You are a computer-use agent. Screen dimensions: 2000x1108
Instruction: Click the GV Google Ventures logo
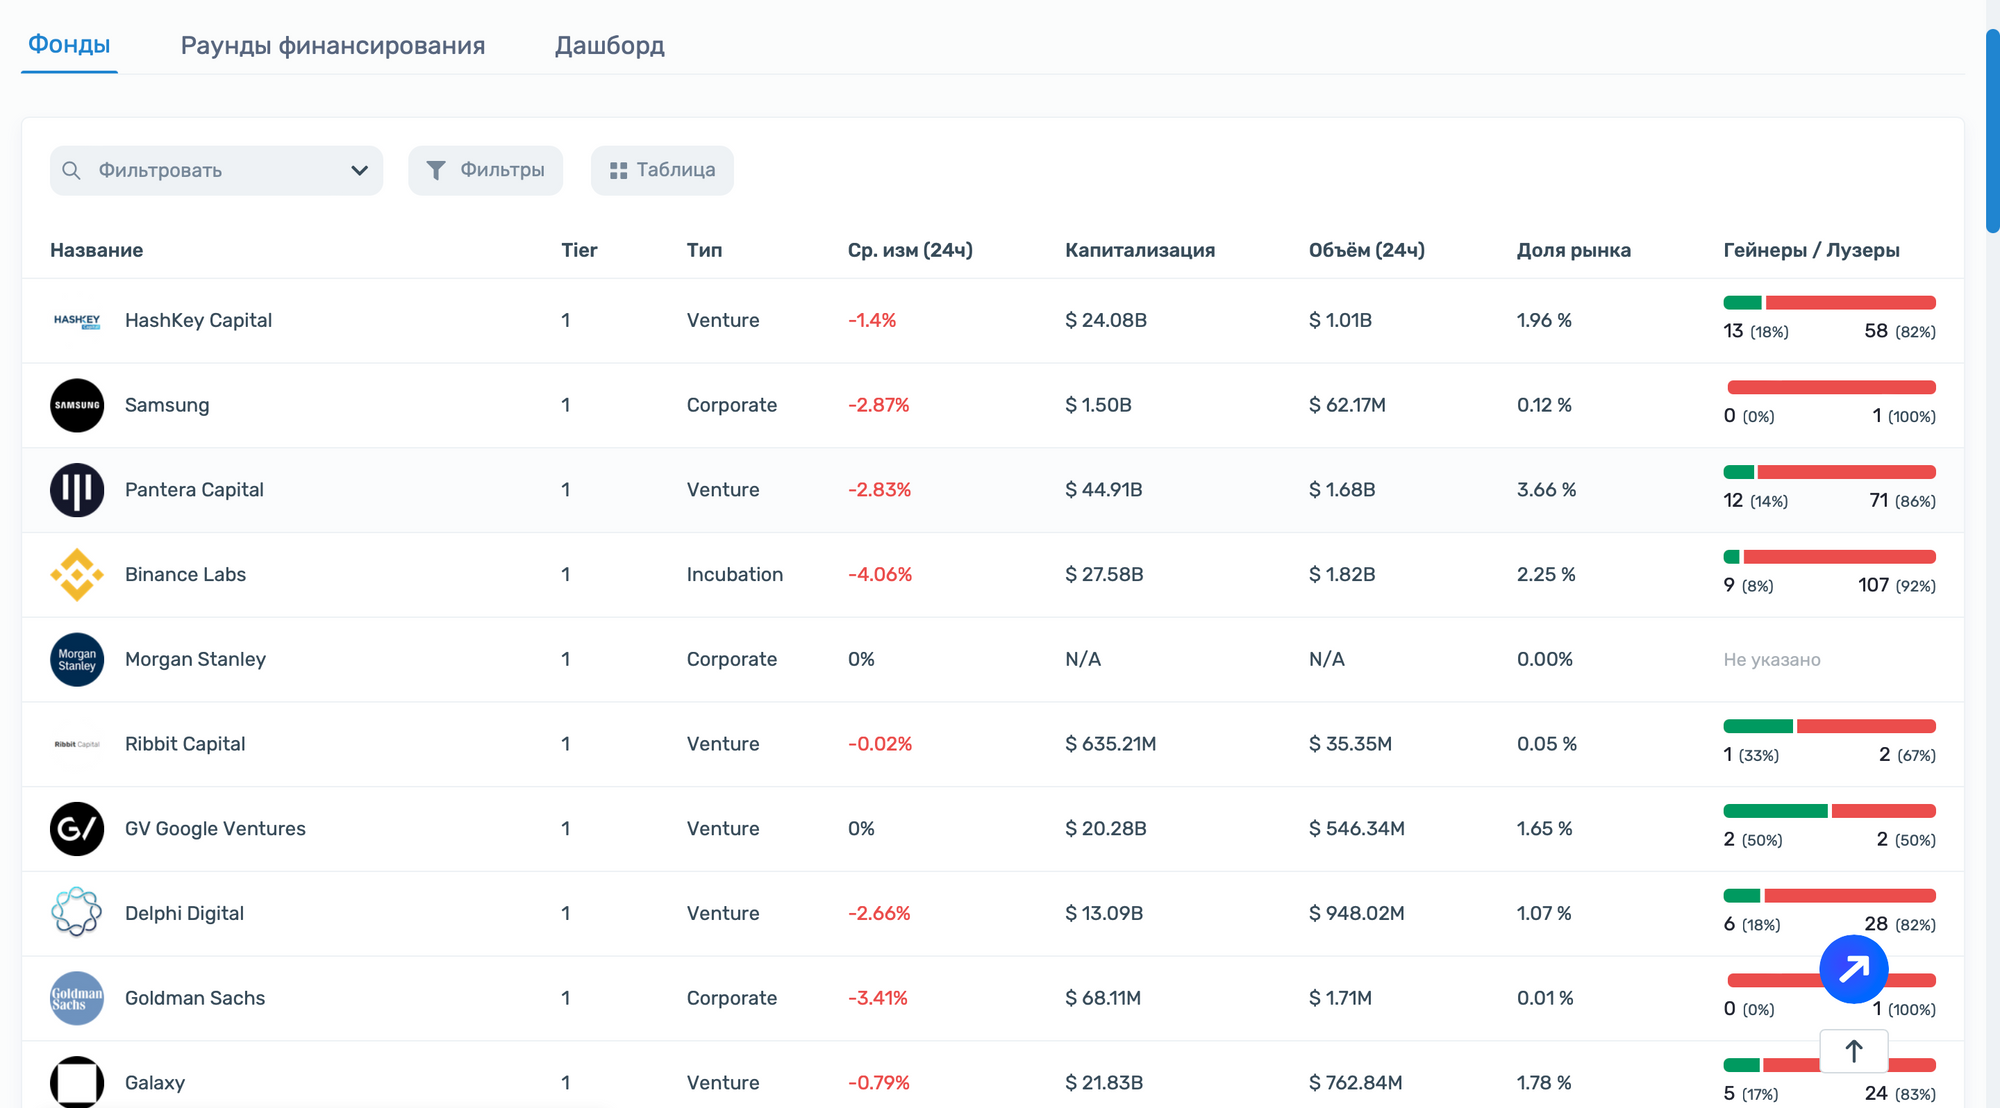pos(77,829)
